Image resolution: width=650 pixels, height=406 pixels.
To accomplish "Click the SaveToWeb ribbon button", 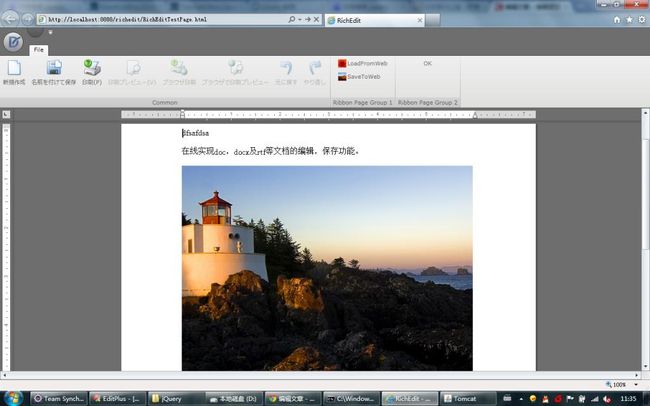I will pyautogui.click(x=359, y=77).
